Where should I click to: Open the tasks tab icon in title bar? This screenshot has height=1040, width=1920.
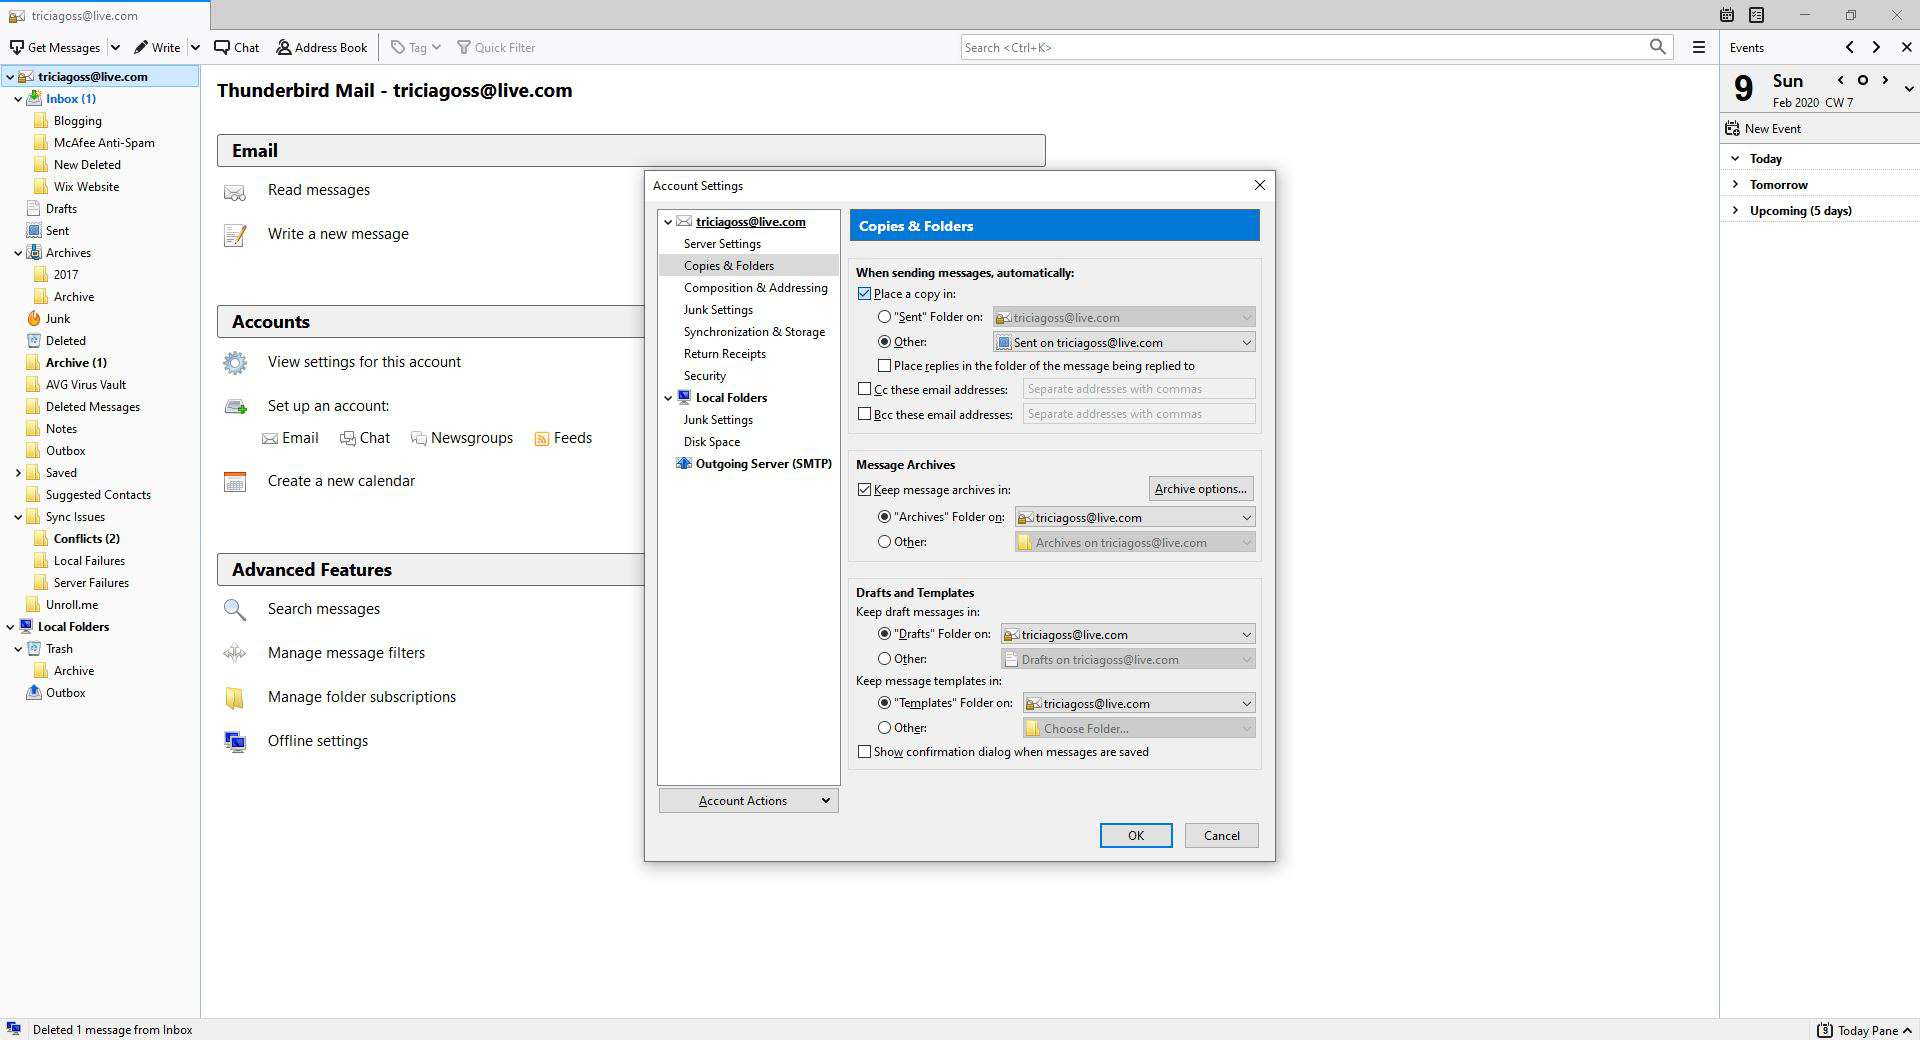(1757, 15)
